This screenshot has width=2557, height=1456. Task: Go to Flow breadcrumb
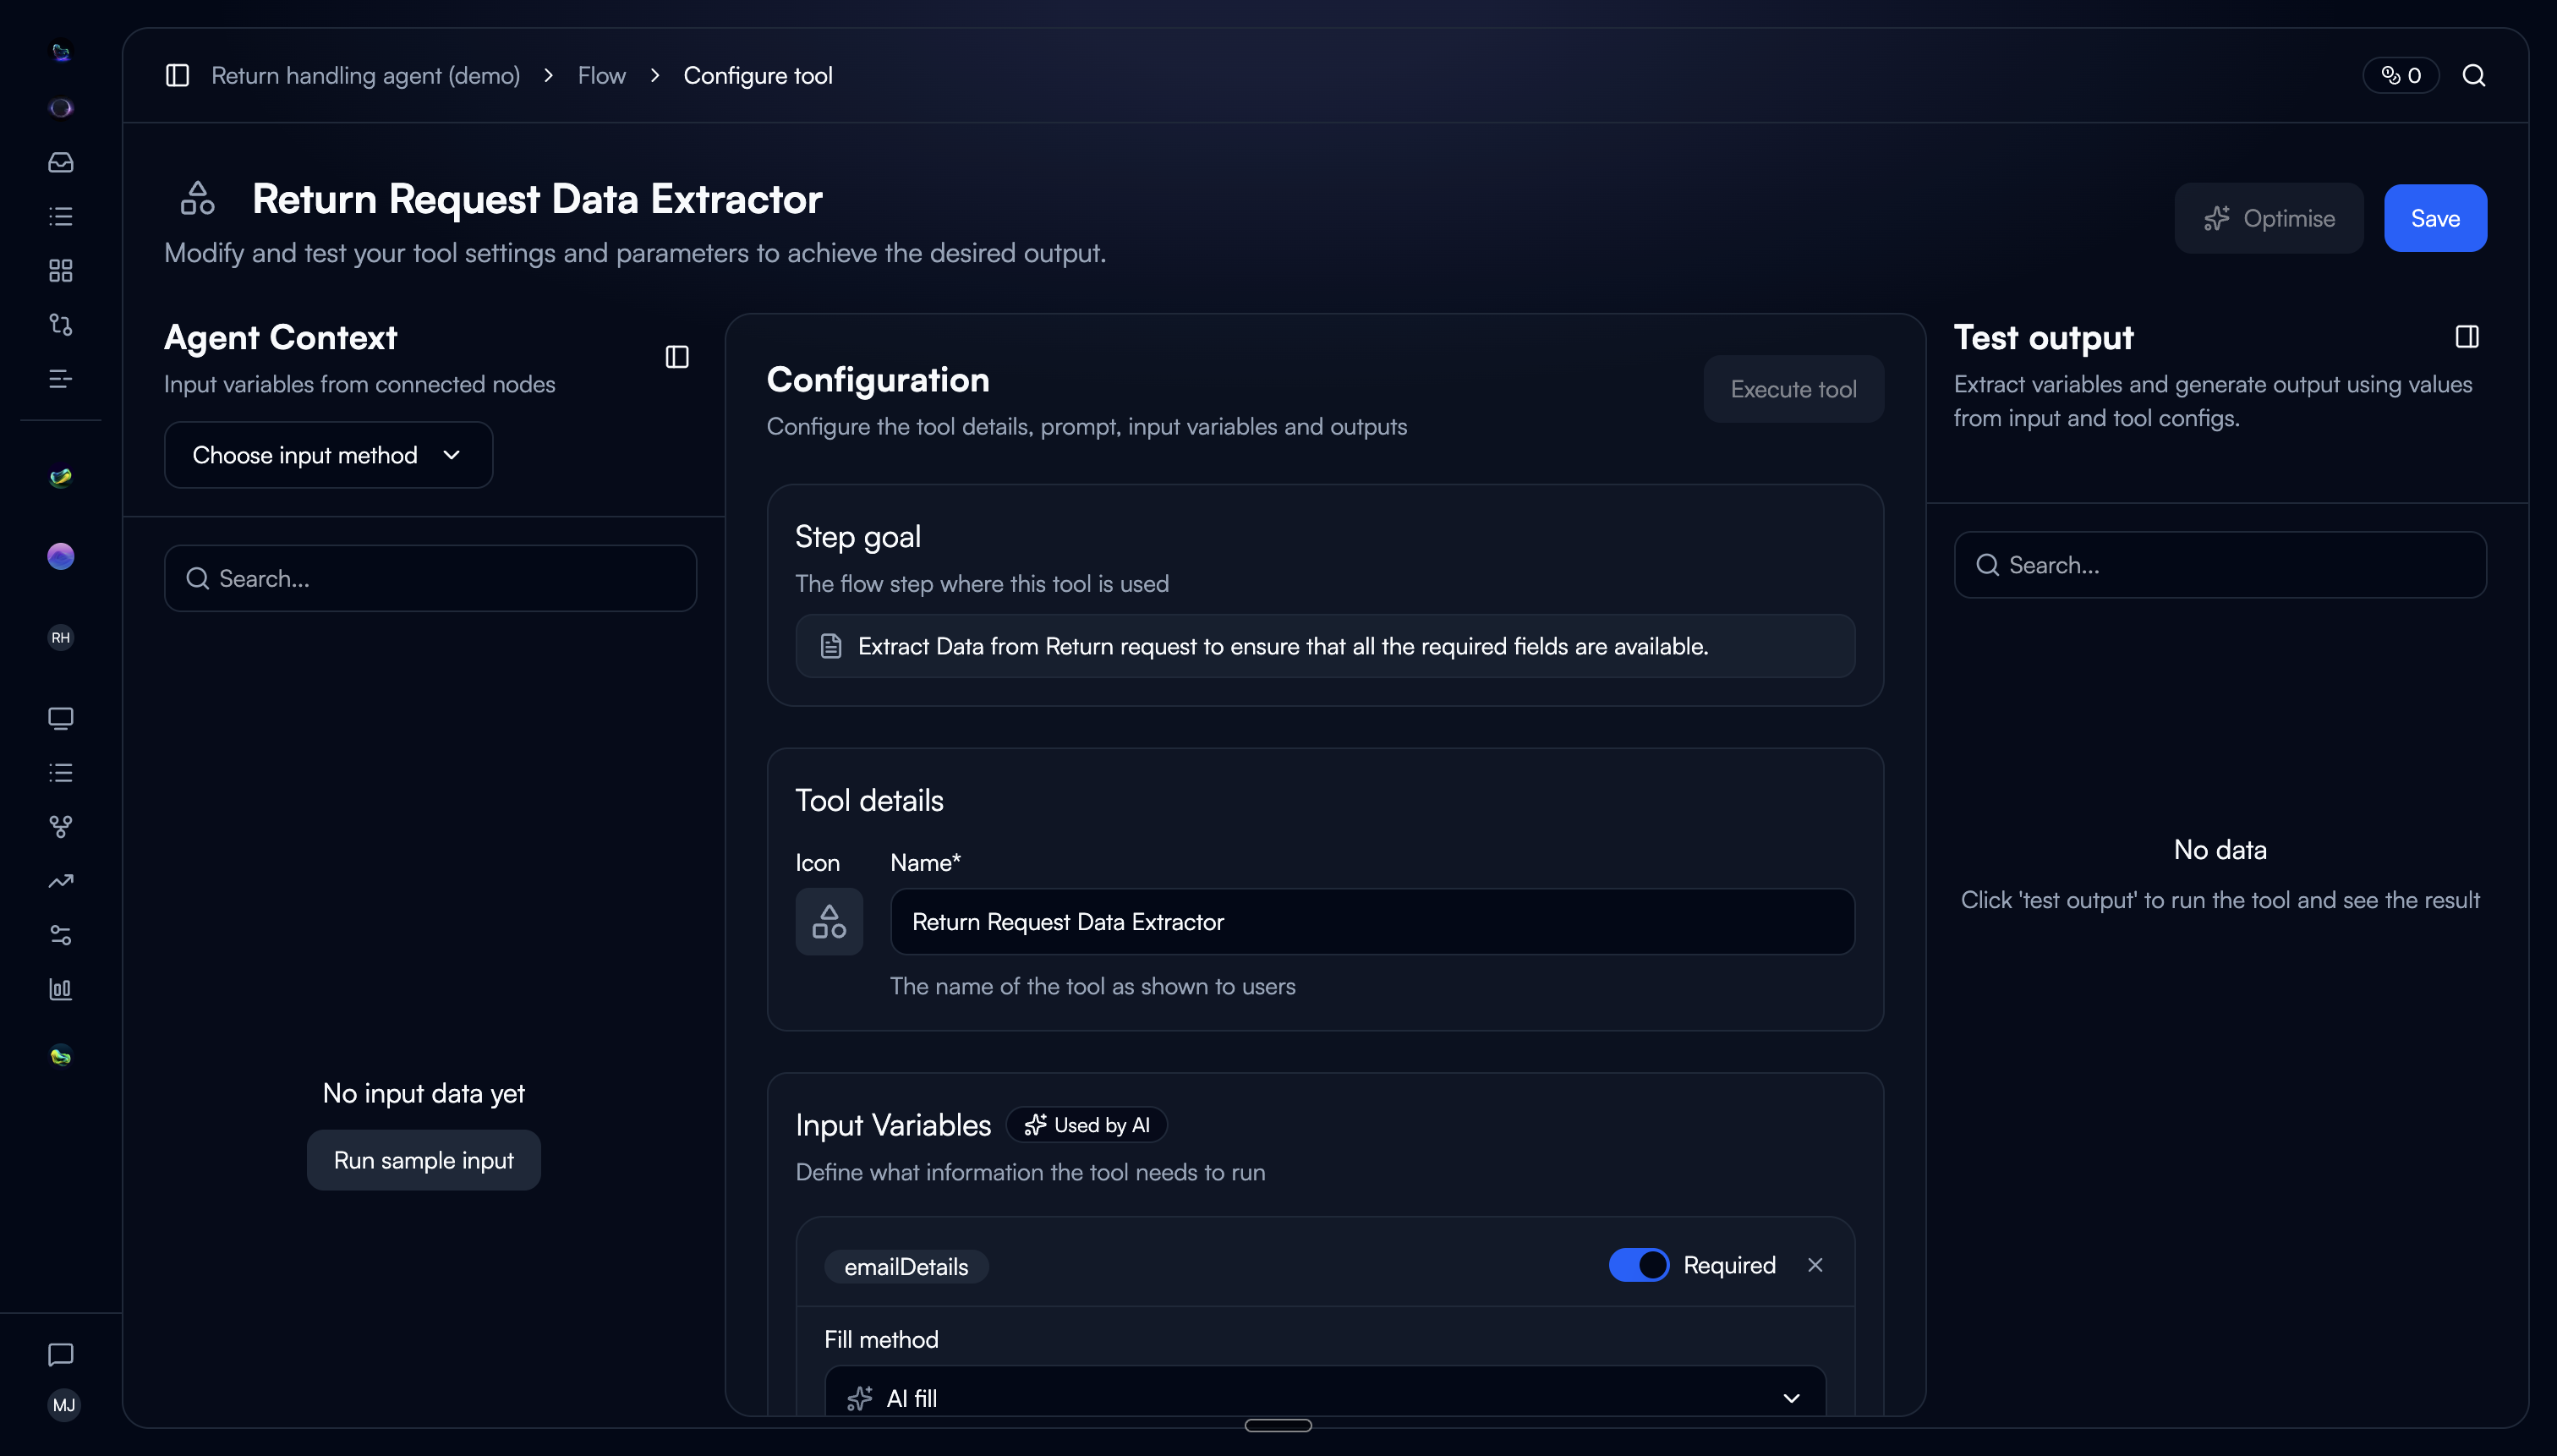pos(601,76)
